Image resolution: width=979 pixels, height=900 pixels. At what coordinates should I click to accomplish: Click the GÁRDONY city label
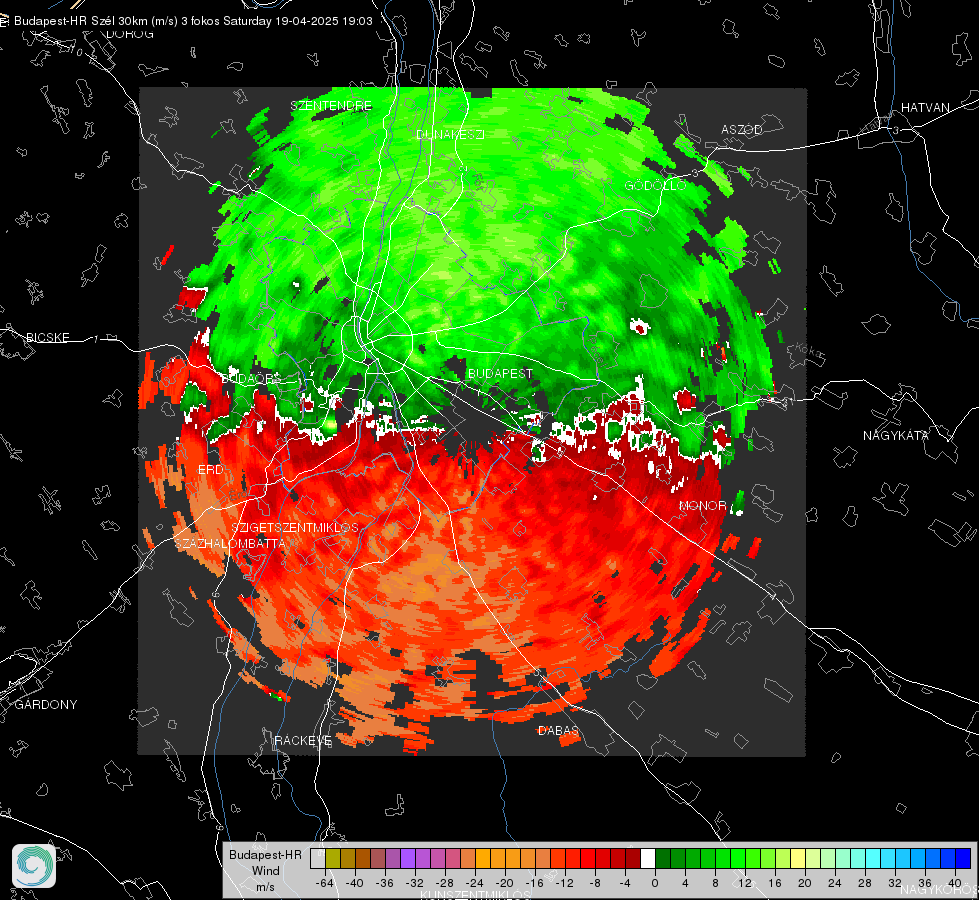tap(46, 705)
